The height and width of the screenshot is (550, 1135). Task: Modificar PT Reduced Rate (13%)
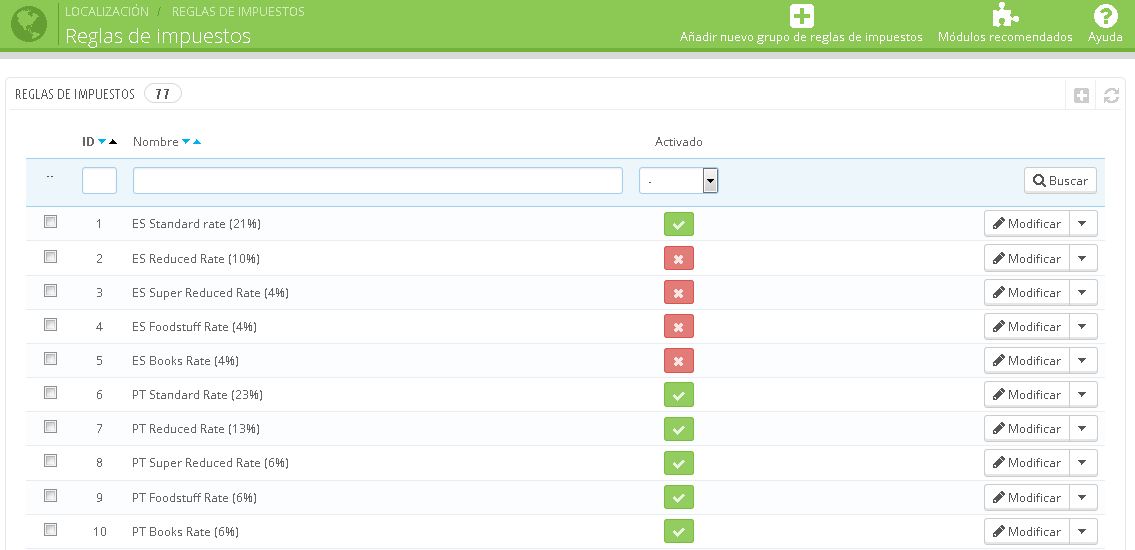(x=1026, y=428)
